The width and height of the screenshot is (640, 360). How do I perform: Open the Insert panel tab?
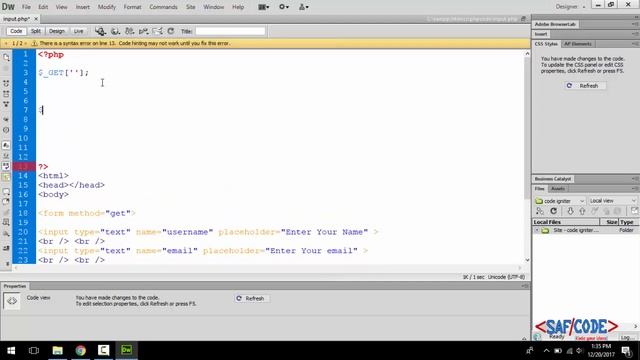click(x=541, y=34)
